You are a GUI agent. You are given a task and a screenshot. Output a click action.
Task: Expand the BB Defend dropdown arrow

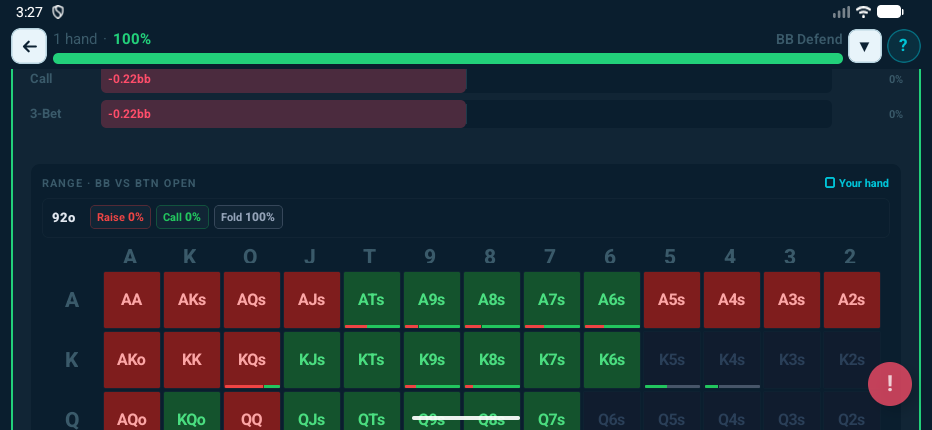[864, 46]
